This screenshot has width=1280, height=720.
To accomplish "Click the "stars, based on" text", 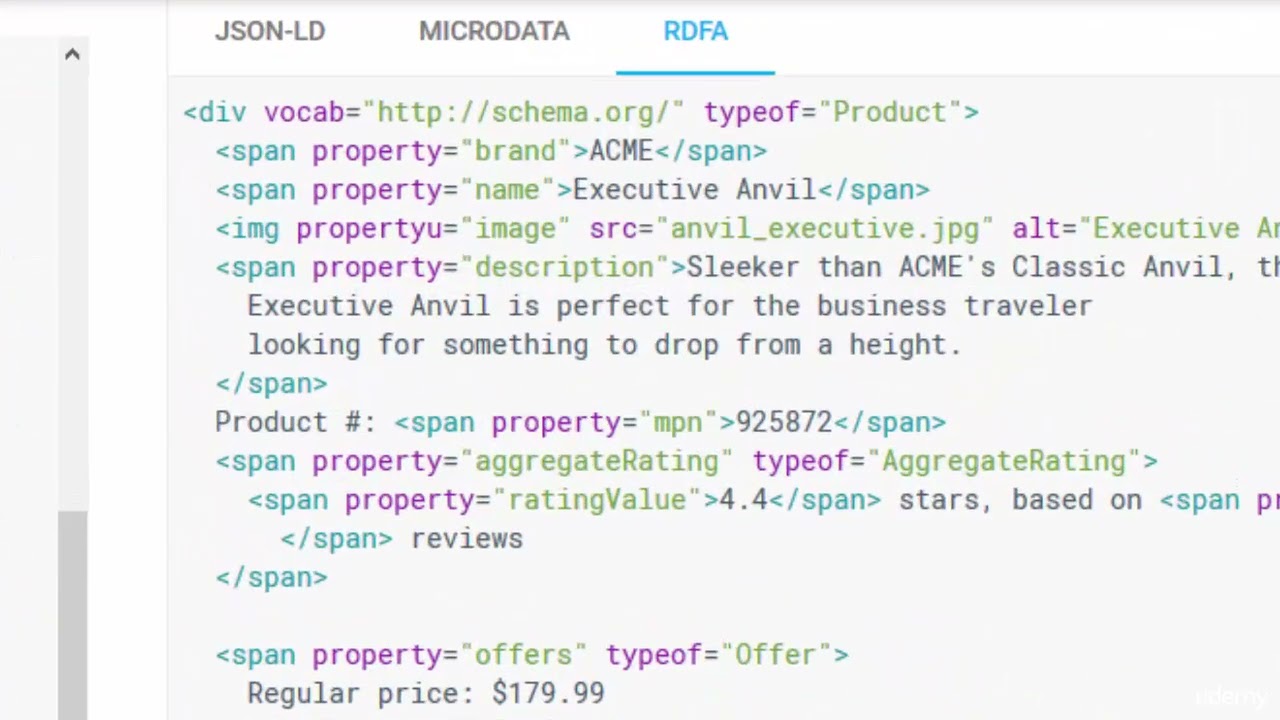I will pos(1020,500).
